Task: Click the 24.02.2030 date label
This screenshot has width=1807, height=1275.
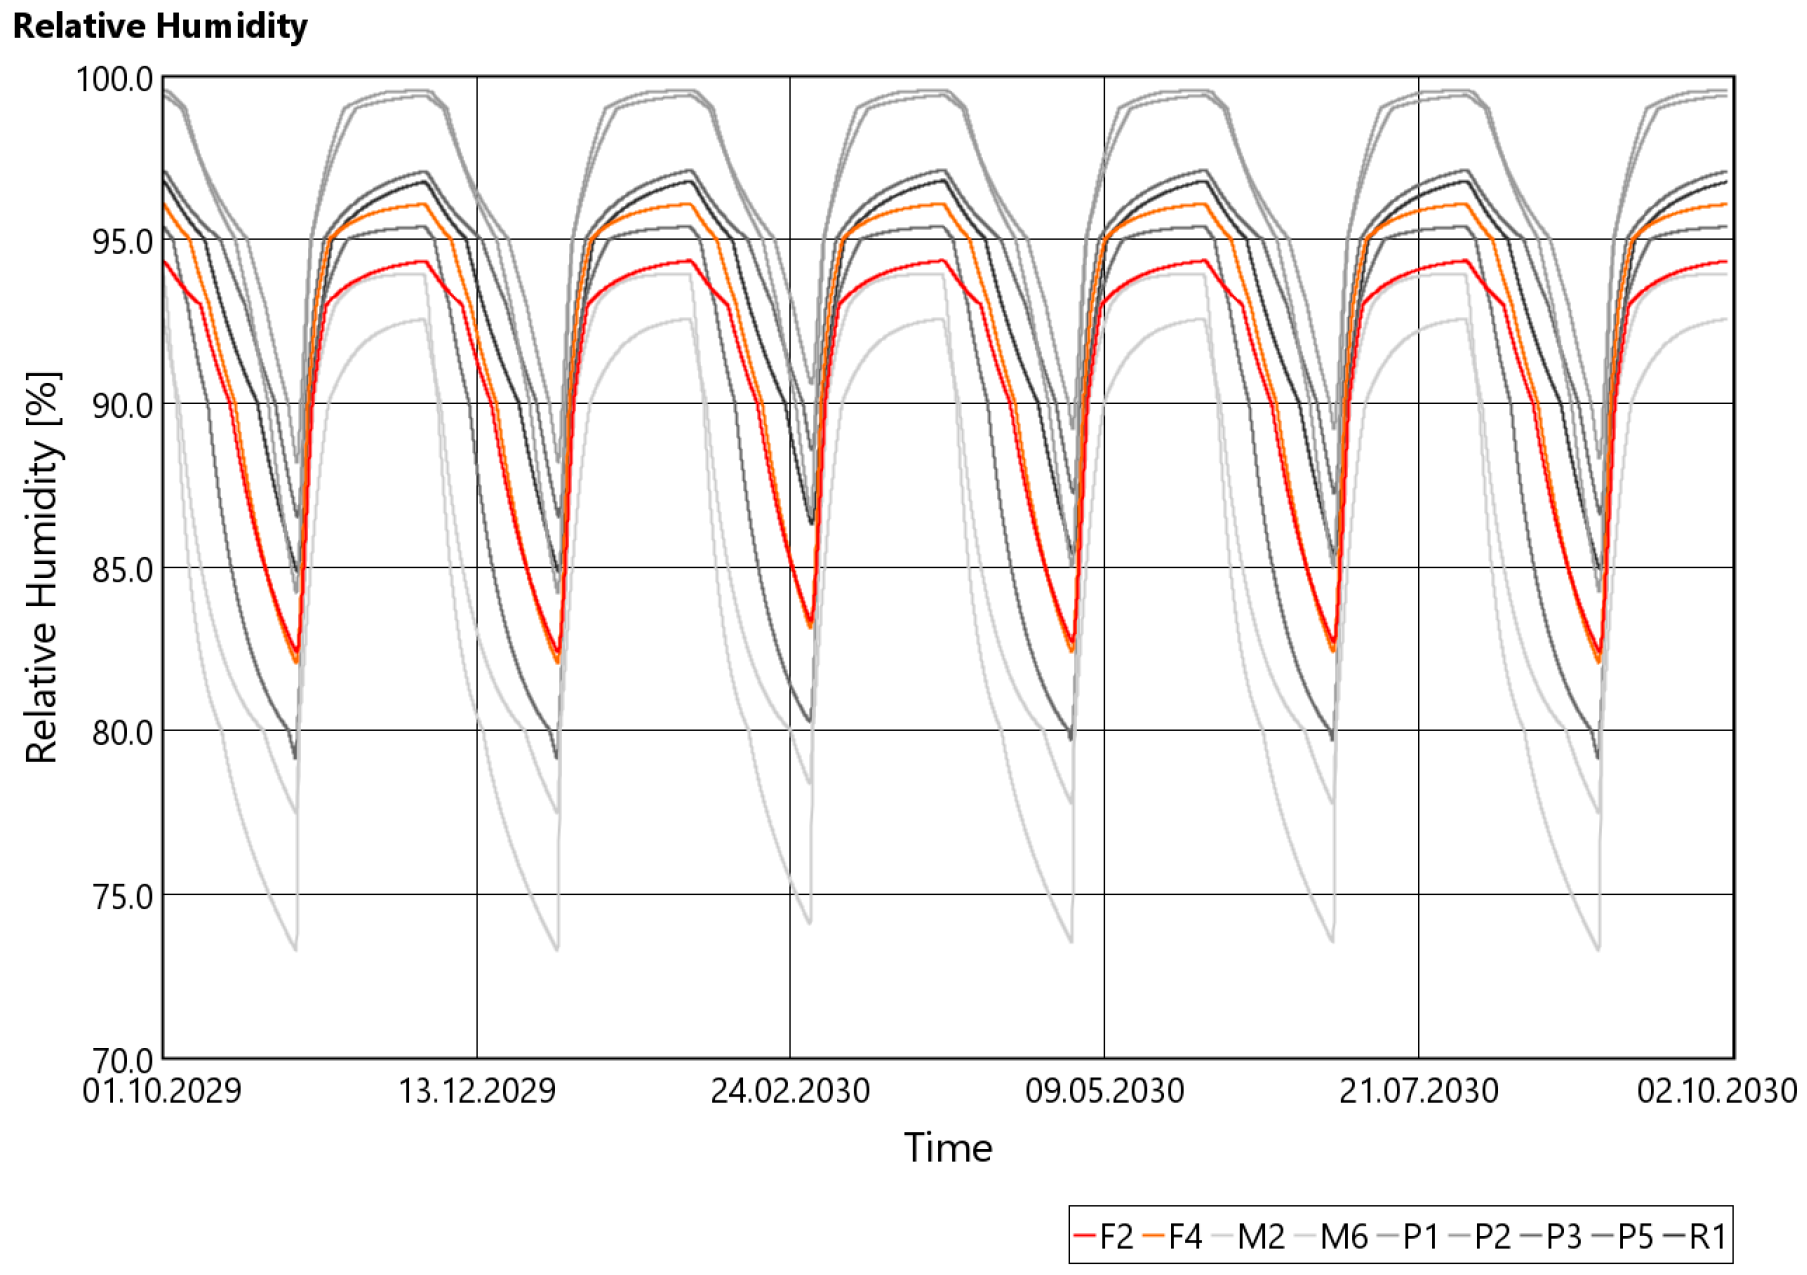Action: tap(790, 1090)
